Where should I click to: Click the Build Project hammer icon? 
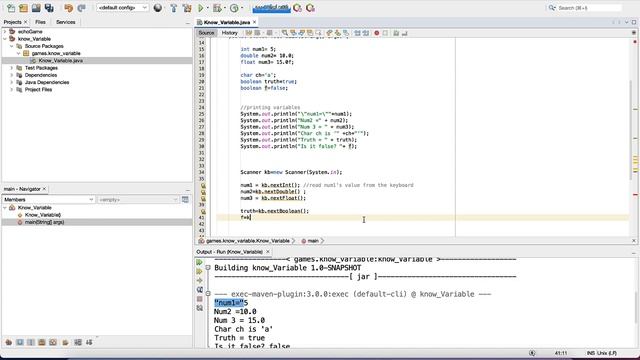pos(173,8)
